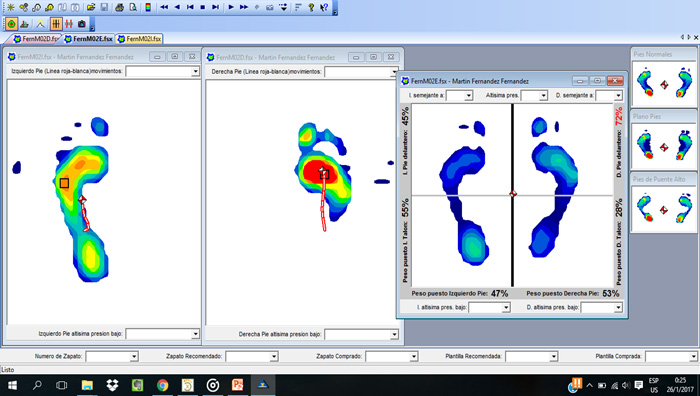This screenshot has width=700, height=396.
Task: Toggle the red two-feet comparison button
Action: pyautogui.click(x=69, y=24)
